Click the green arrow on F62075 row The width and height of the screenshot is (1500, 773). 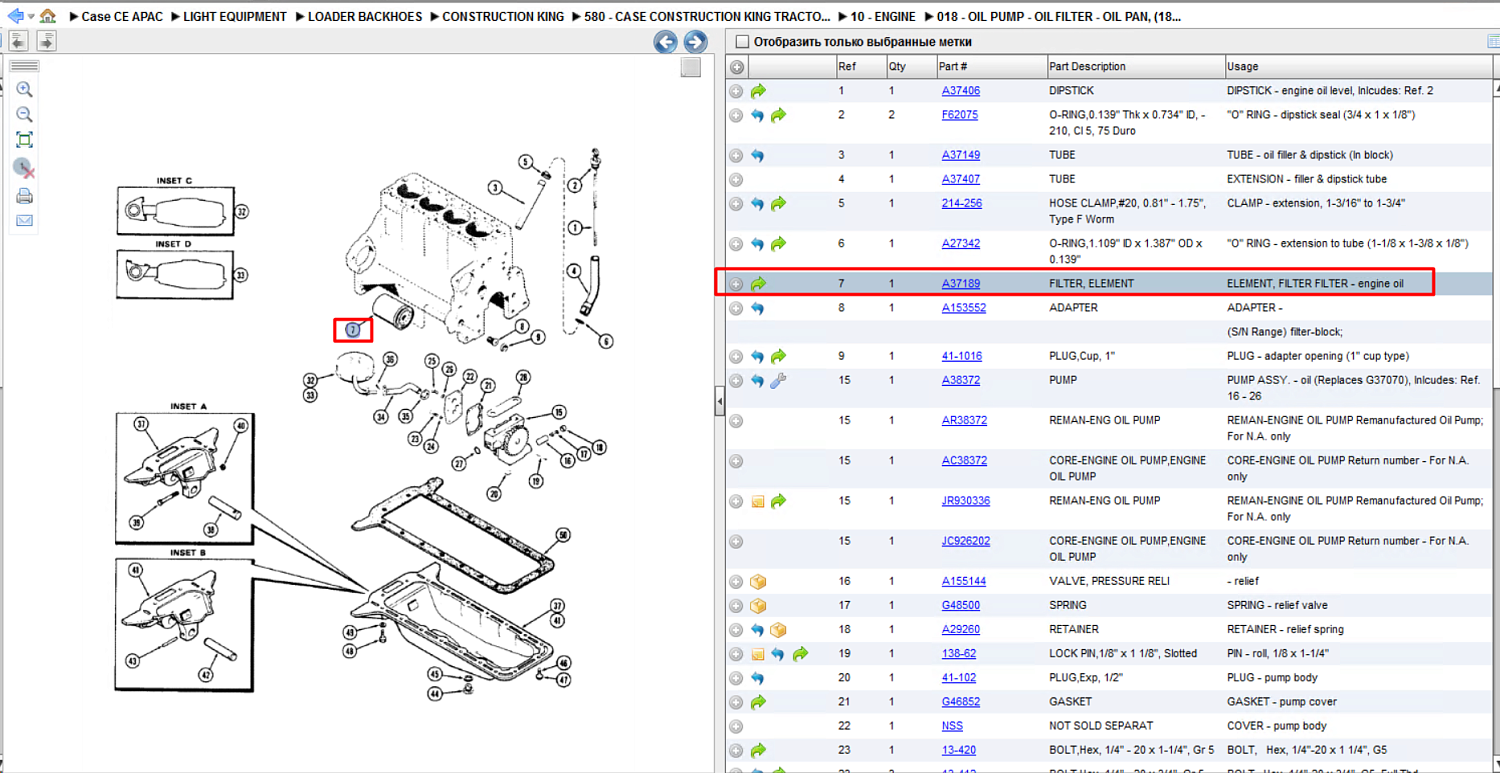coord(779,115)
